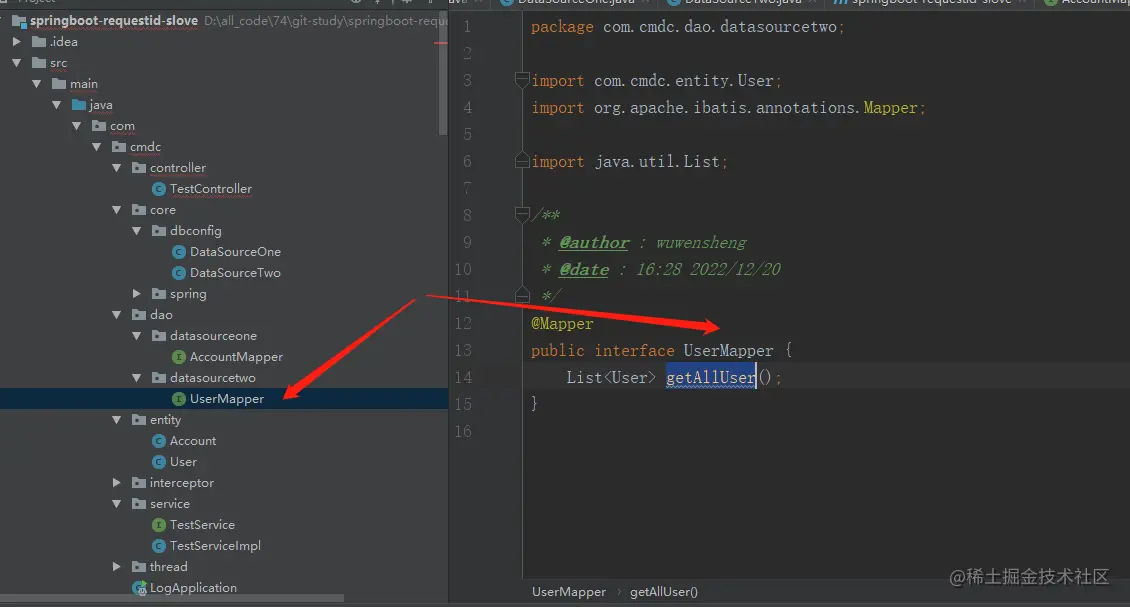Collapse the src folder arrow

(17, 63)
